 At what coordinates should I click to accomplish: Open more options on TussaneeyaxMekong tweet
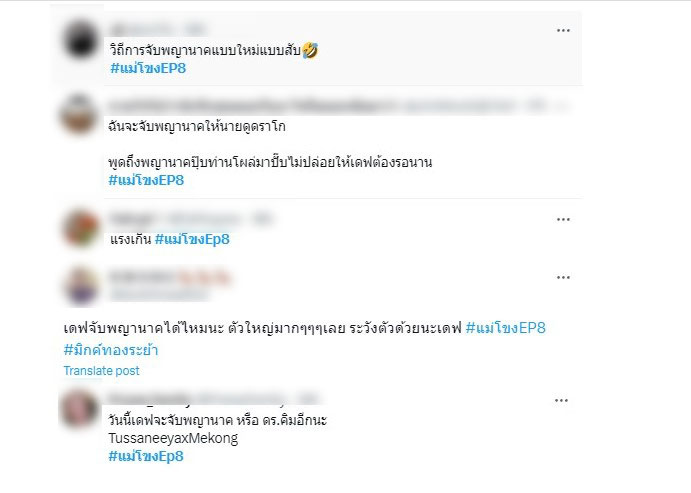(561, 400)
